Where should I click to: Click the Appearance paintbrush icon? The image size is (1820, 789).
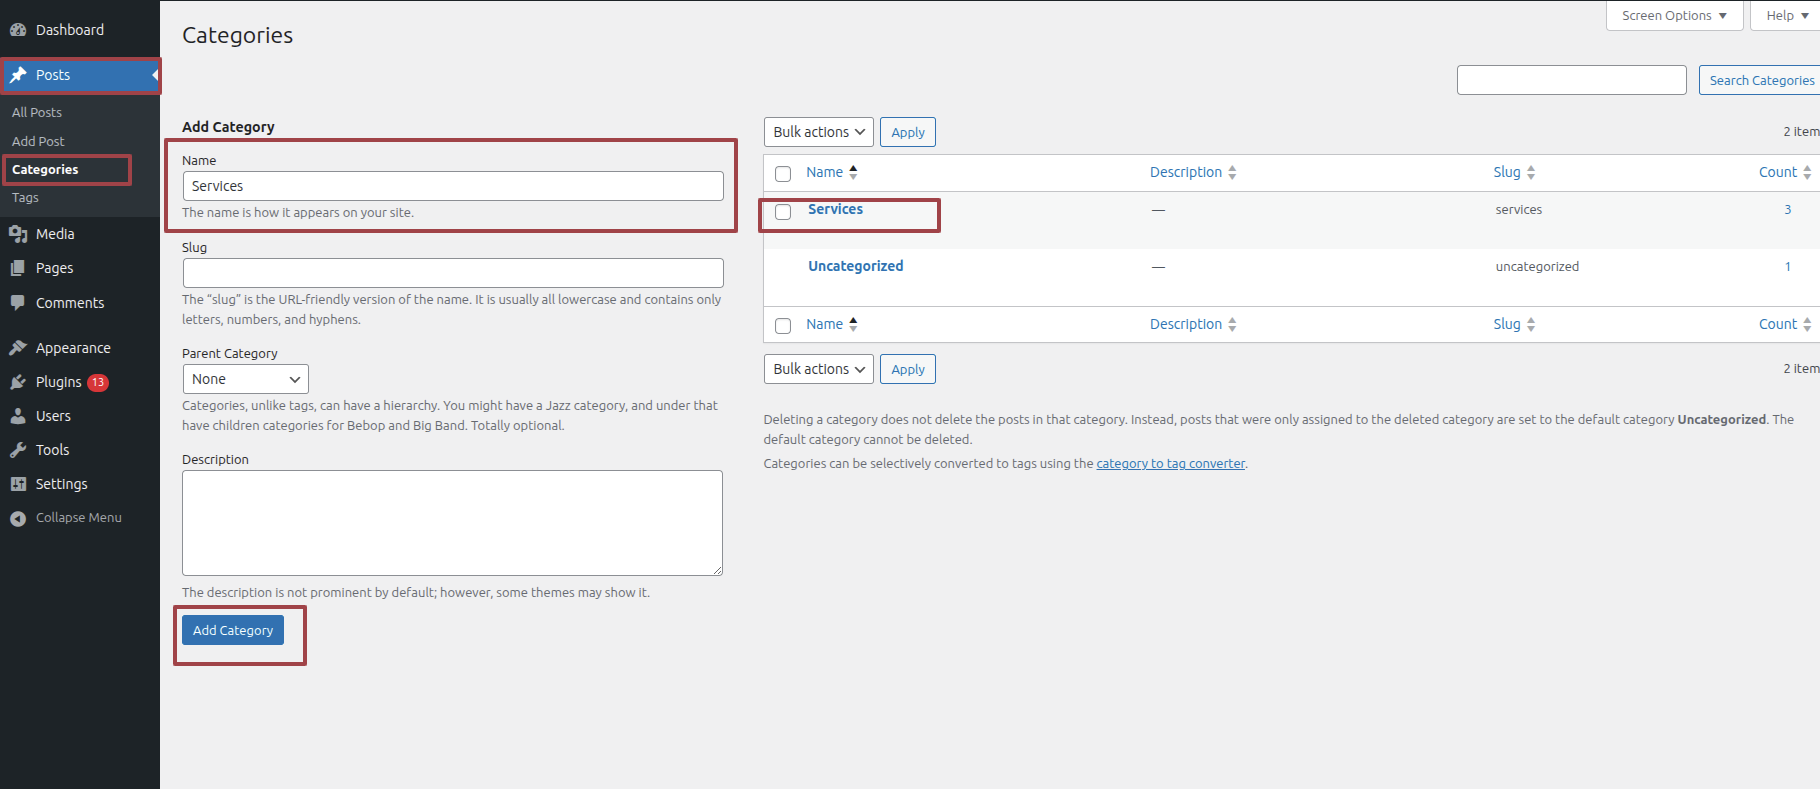point(18,348)
